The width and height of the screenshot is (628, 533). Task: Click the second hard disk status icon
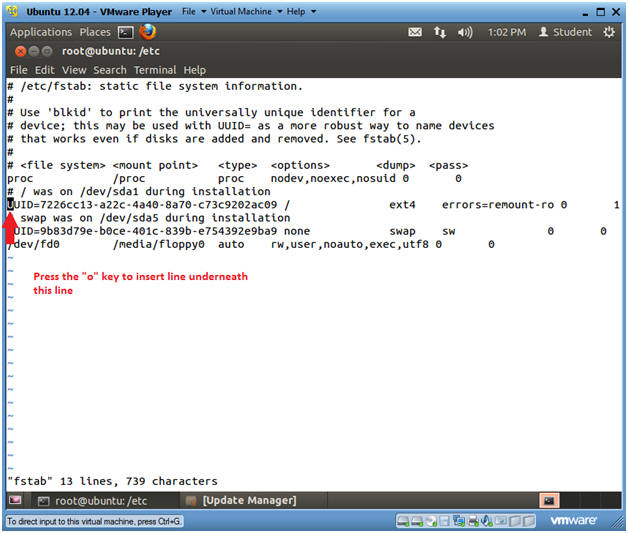[x=417, y=521]
